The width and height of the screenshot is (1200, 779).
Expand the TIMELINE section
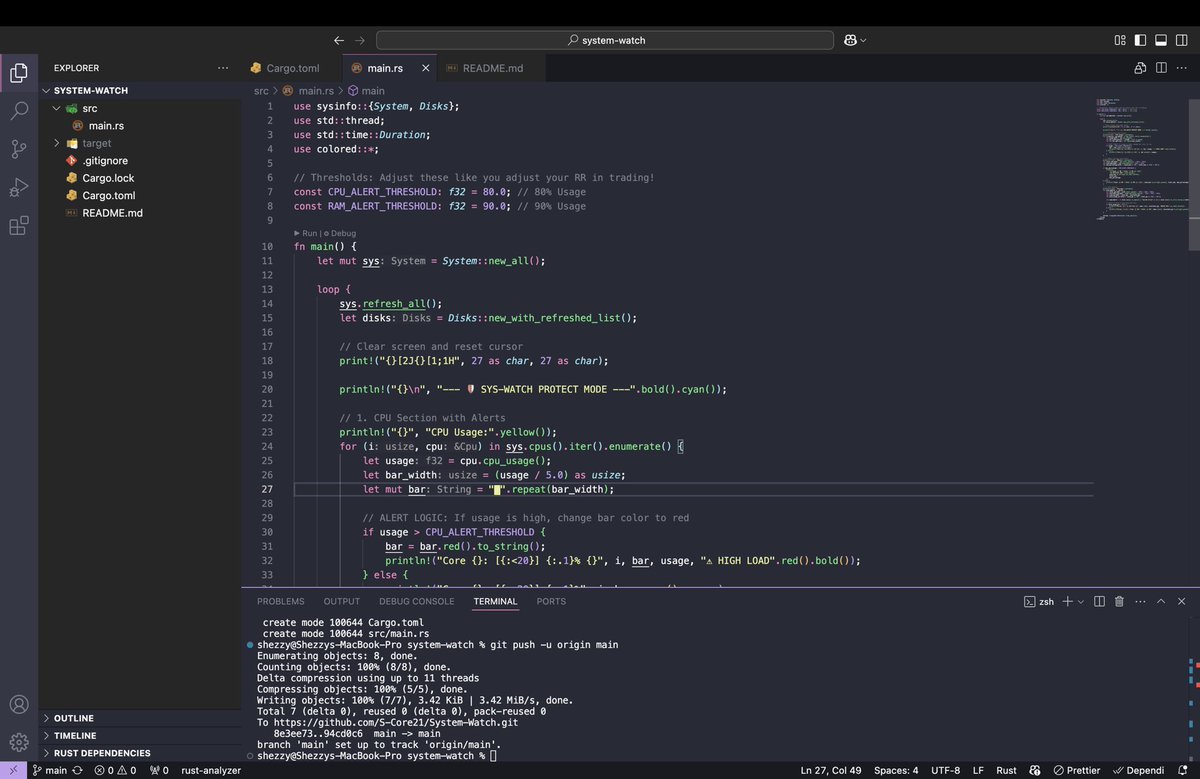point(140,735)
